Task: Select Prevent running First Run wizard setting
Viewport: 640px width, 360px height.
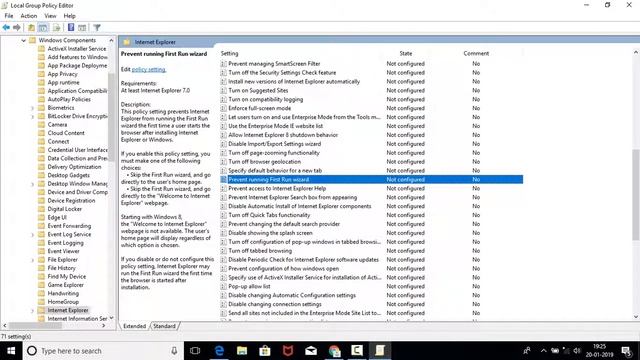Action: 371,180
